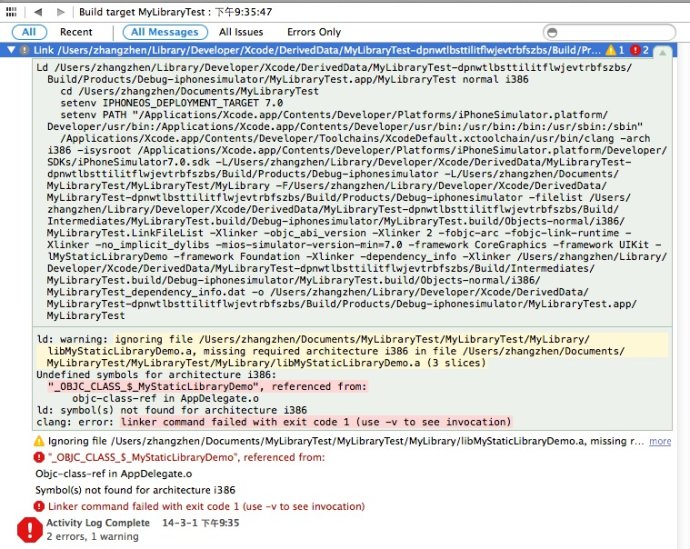690x549 pixels.
Task: Select the All filter pill
Action: 29,32
